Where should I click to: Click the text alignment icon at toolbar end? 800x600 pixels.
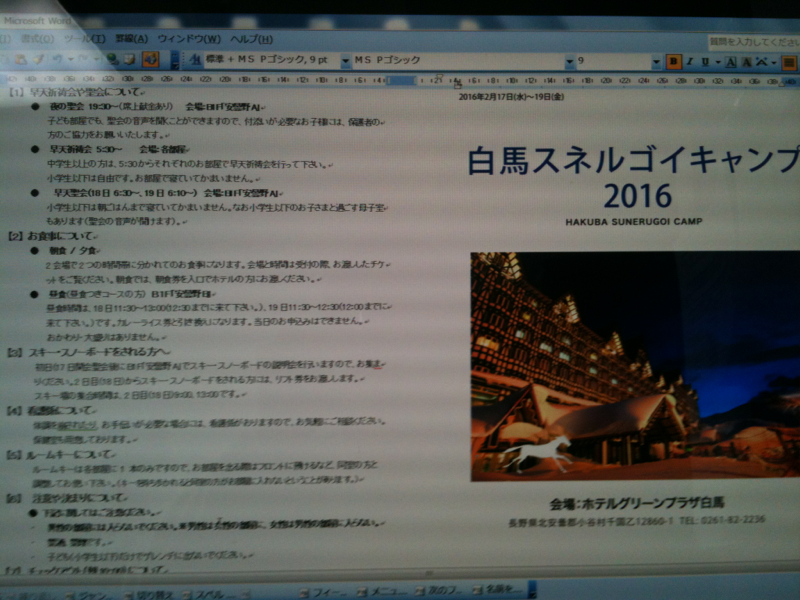[x=787, y=62]
